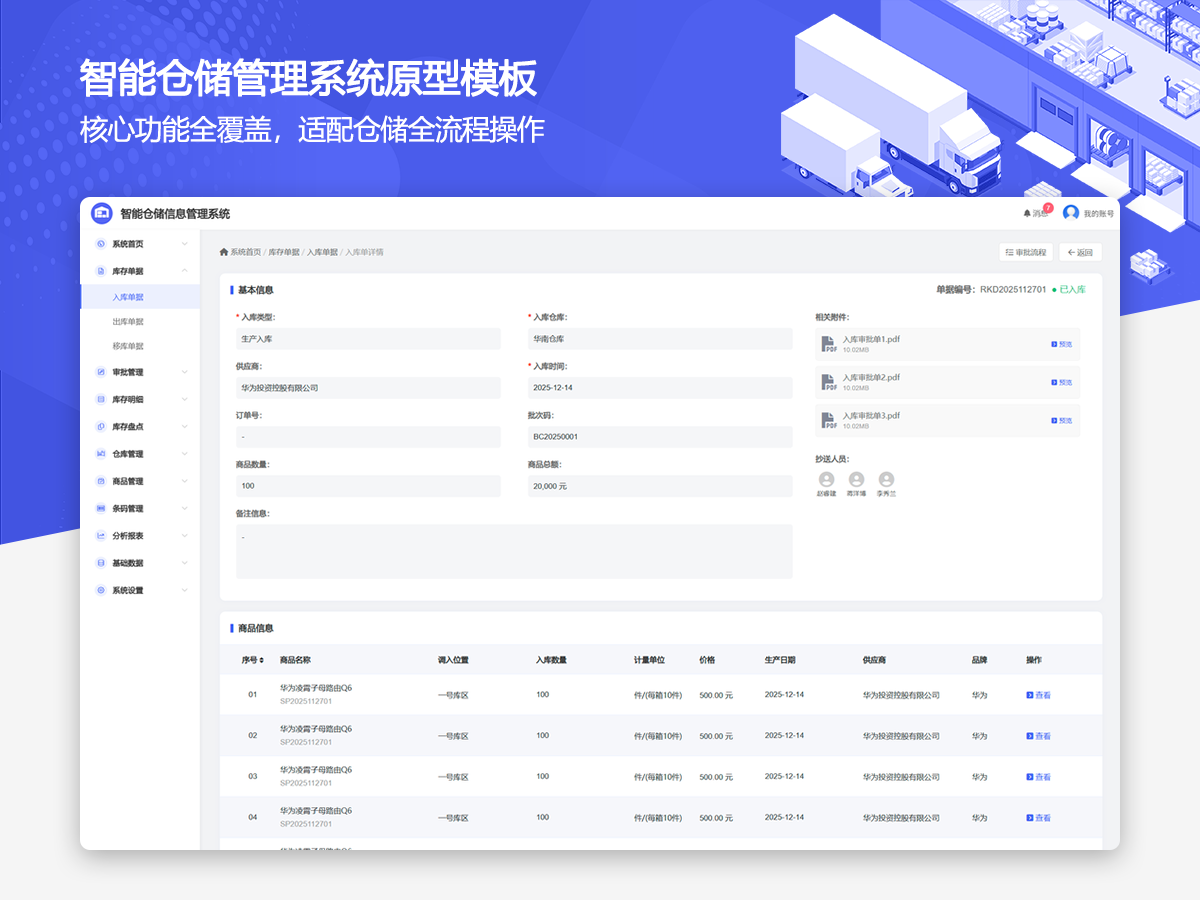Click the 仓库管理 icon in sidebar
The width and height of the screenshot is (1200, 900).
tap(100, 454)
